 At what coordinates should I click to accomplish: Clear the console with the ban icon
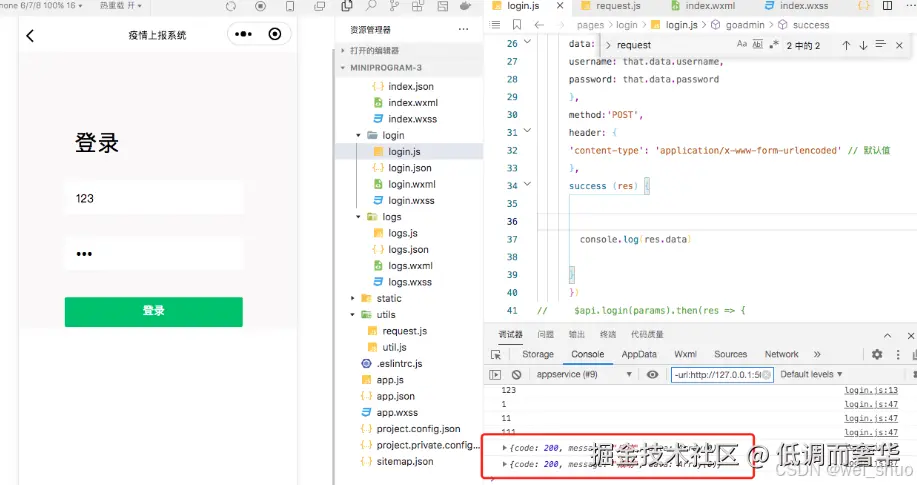(516, 374)
